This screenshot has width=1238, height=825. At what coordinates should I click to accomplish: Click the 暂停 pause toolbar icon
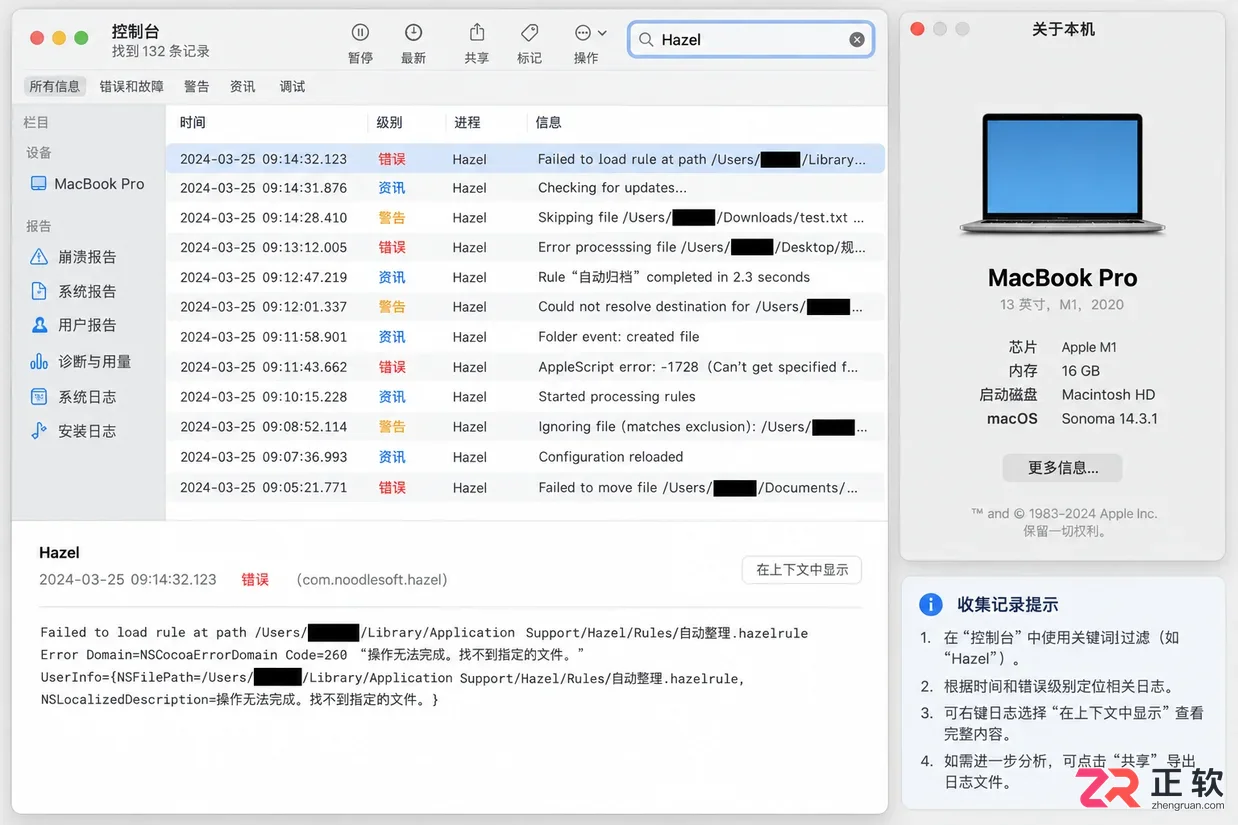tap(360, 33)
